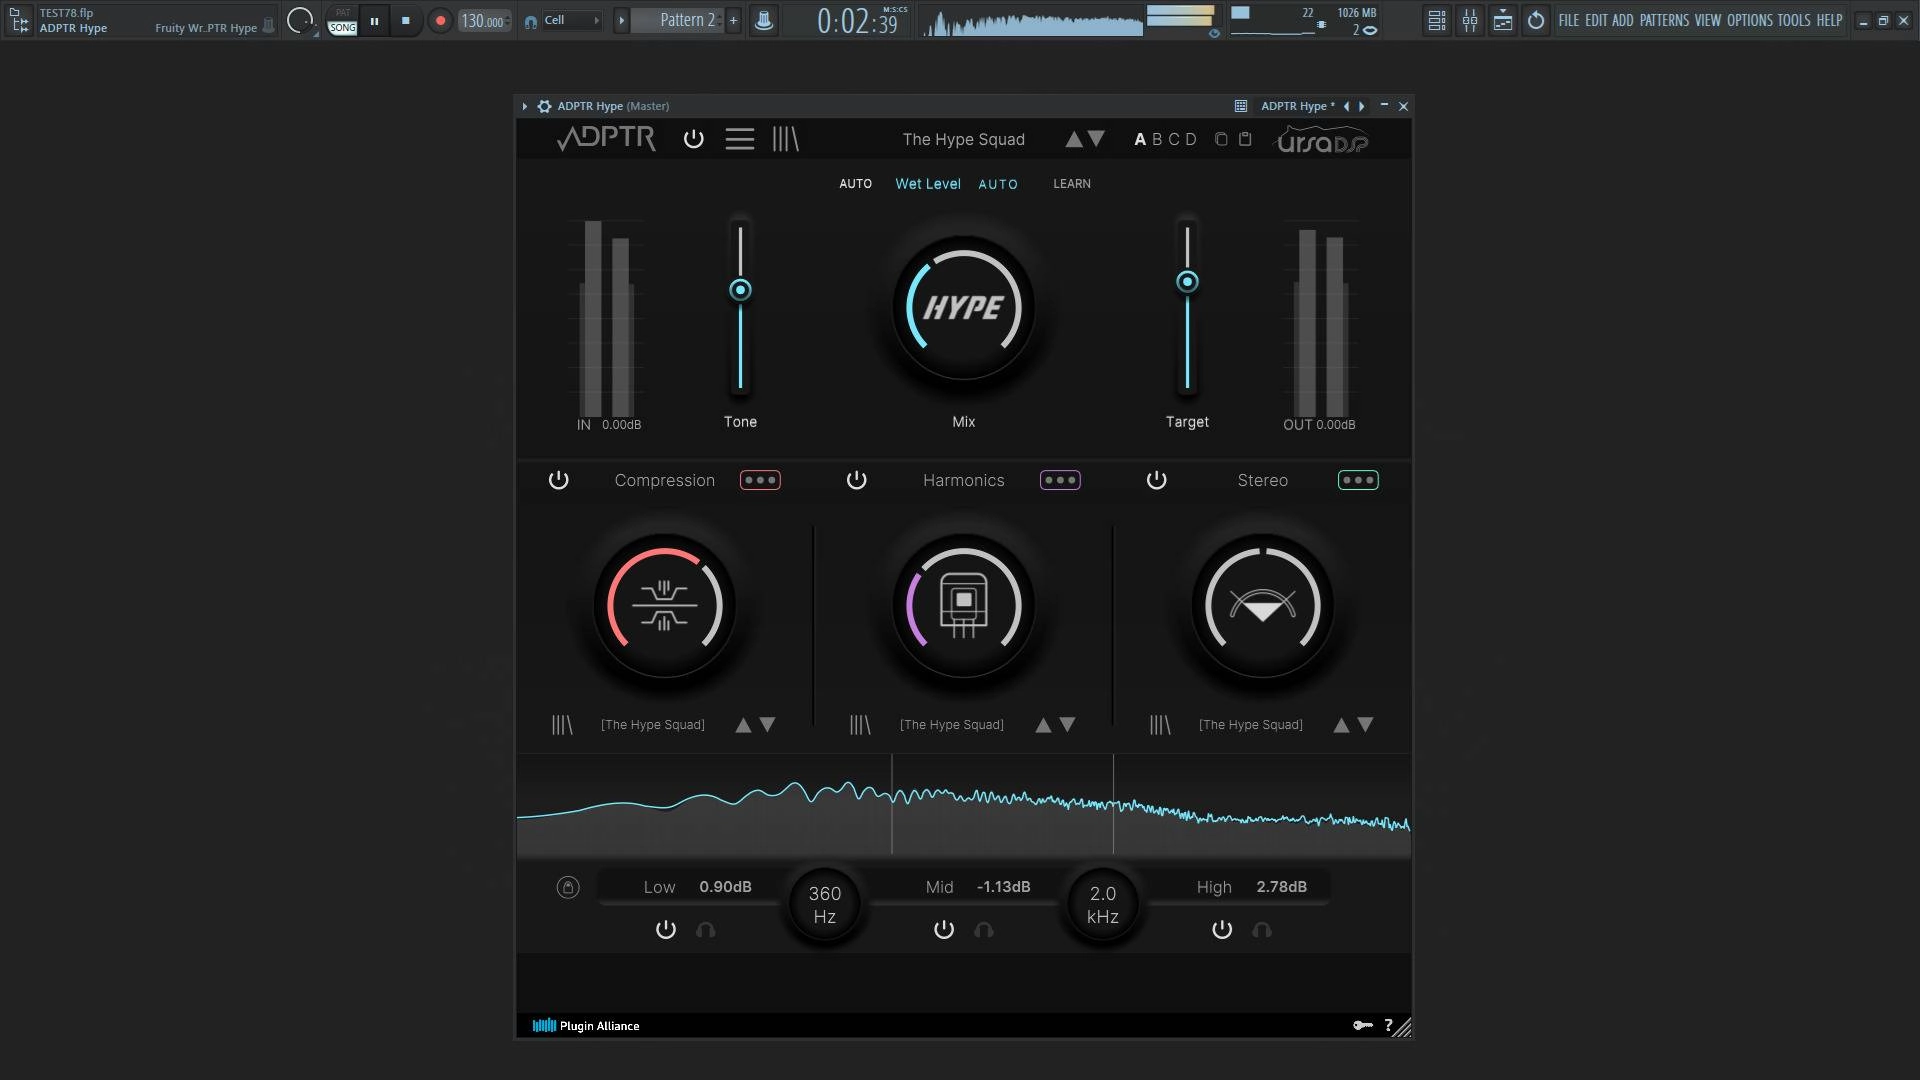
Task: Toggle Mid band power button
Action: 944,930
